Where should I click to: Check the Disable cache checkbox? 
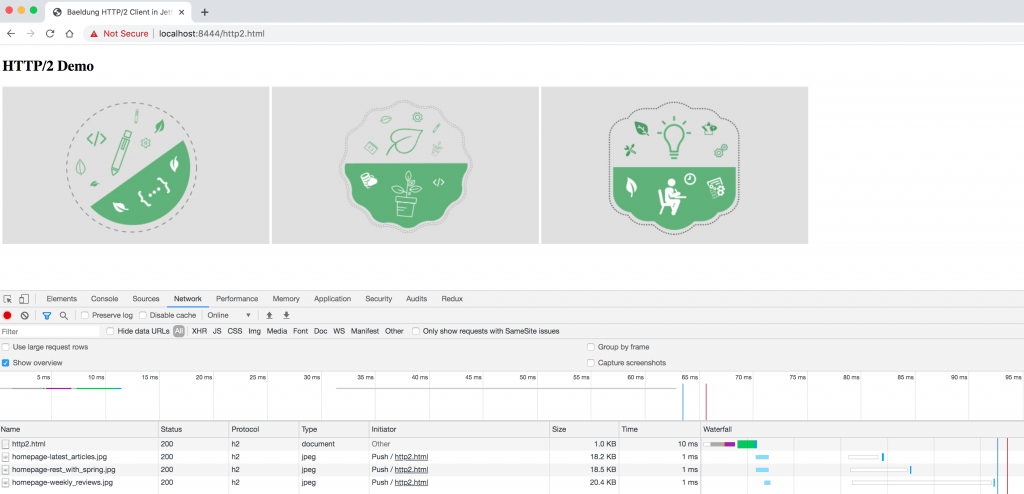pyautogui.click(x=143, y=316)
